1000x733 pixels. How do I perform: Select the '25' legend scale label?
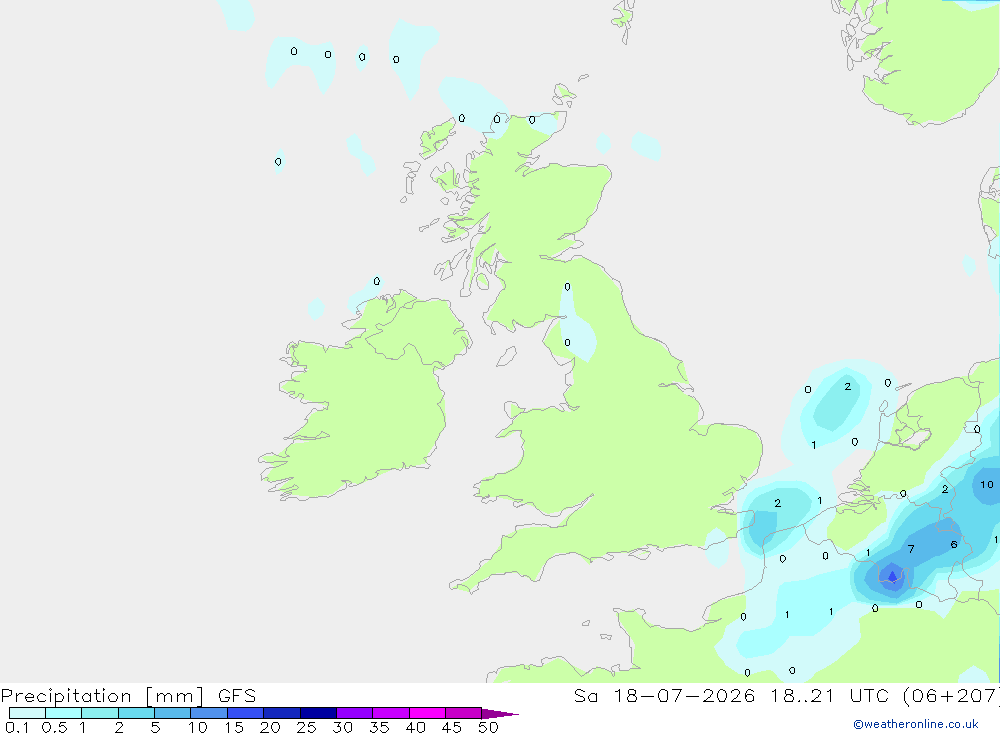tap(306, 727)
